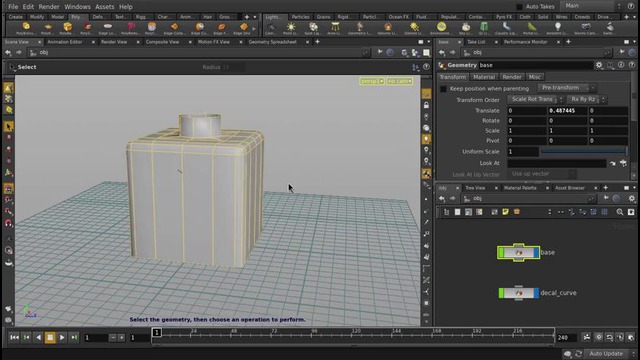Image resolution: width=640 pixels, height=360 pixels.
Task: Click the Caustic Light shelf tool
Action: coord(506,28)
